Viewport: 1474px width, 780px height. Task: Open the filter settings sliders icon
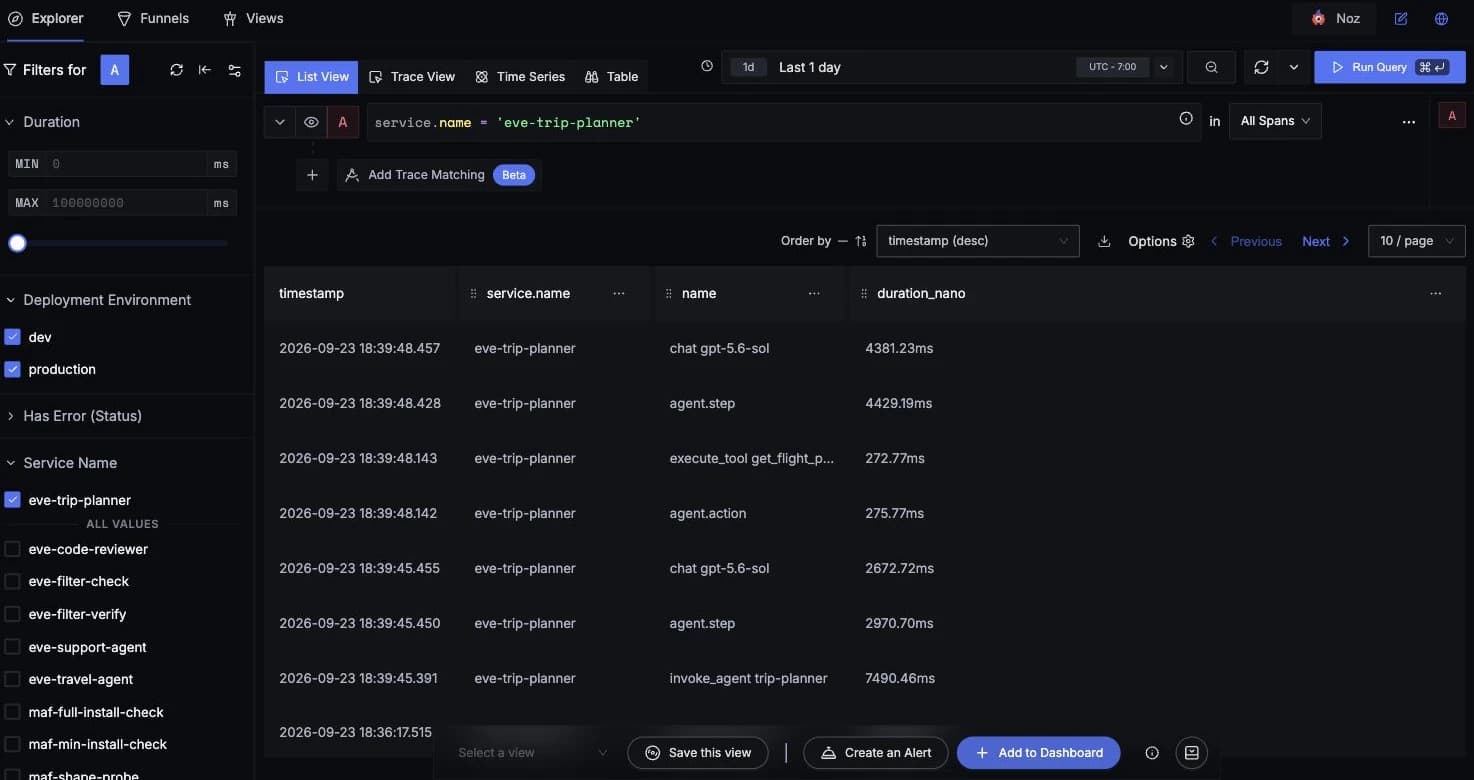[235, 70]
